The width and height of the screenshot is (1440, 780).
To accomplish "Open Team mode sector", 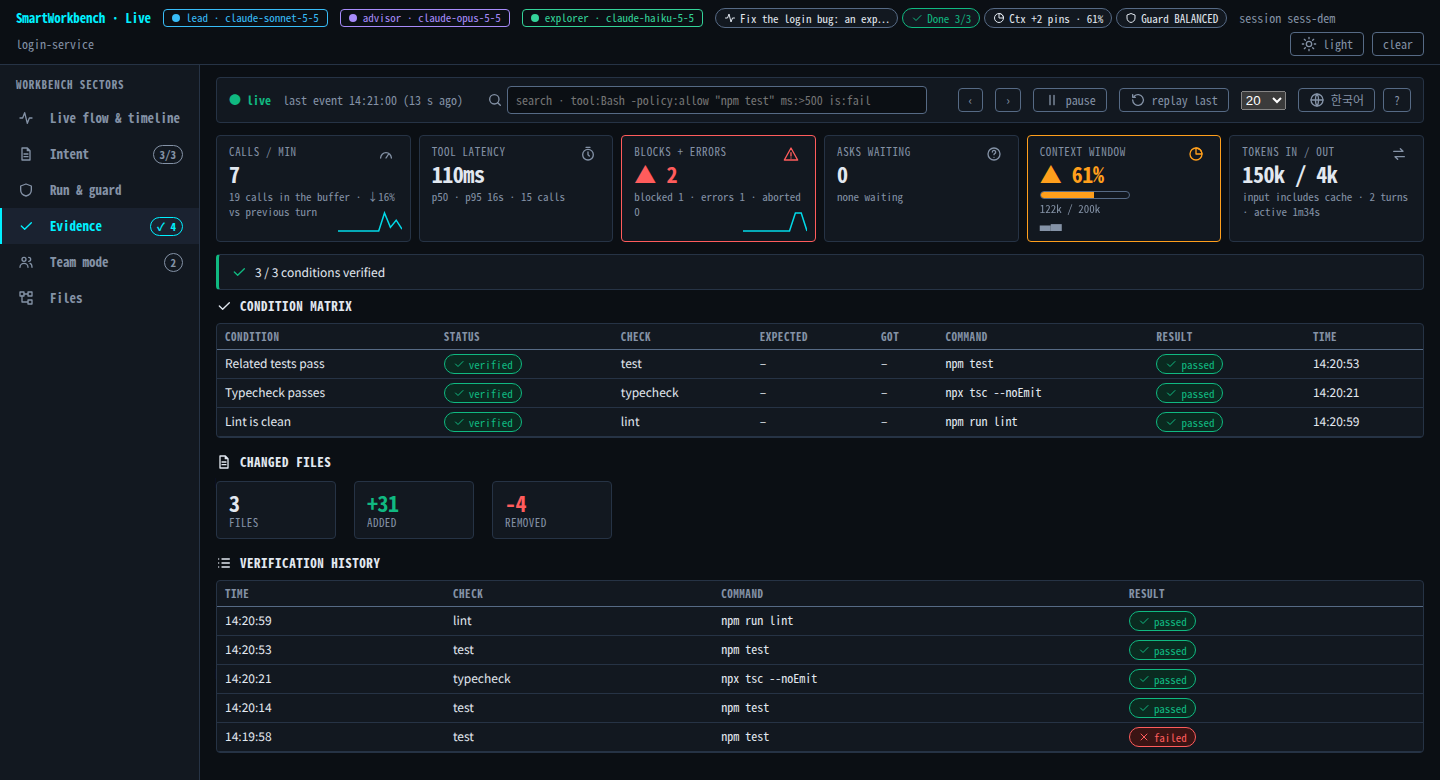I will [100, 262].
